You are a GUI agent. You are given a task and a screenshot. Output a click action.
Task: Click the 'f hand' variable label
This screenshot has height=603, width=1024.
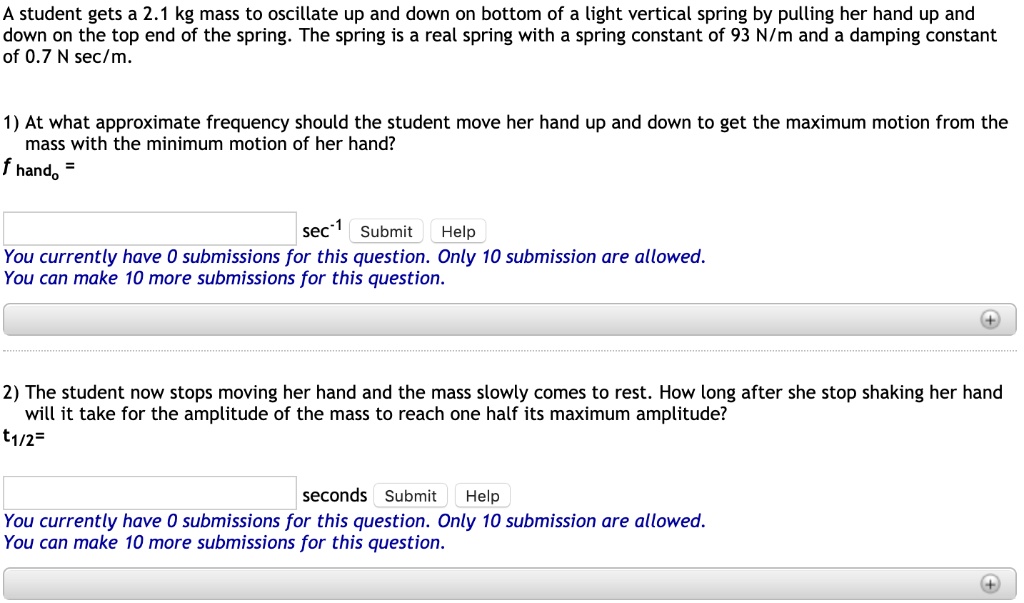pos(32,170)
